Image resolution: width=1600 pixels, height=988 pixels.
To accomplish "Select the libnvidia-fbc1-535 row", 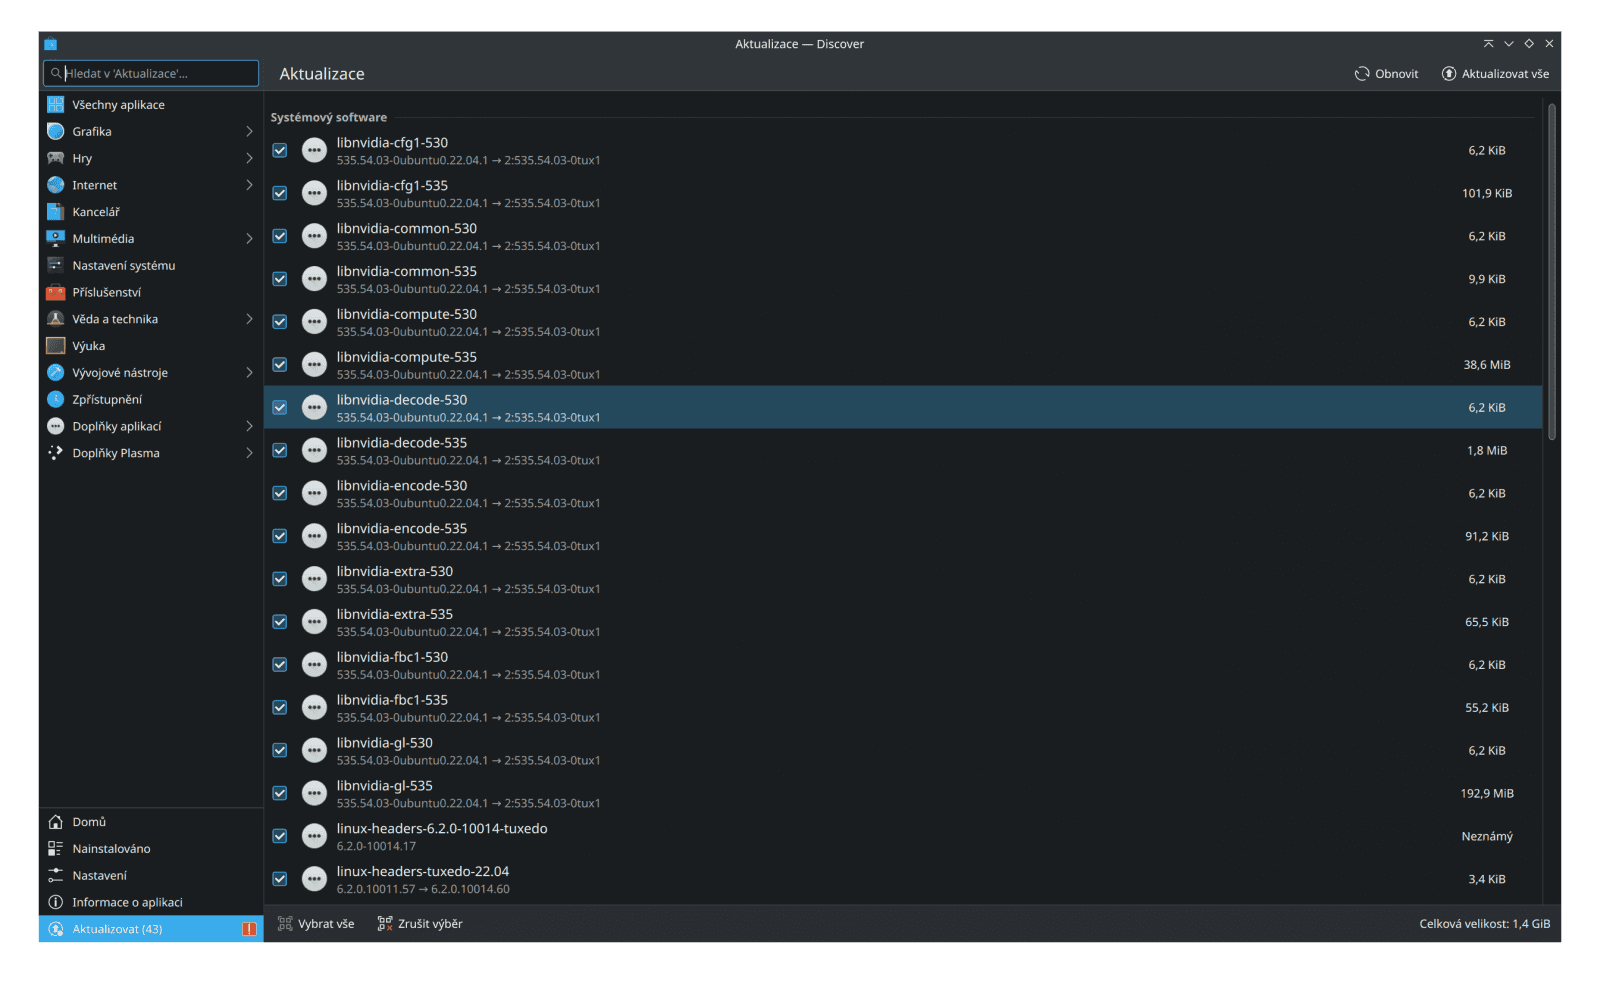I will [x=903, y=708].
